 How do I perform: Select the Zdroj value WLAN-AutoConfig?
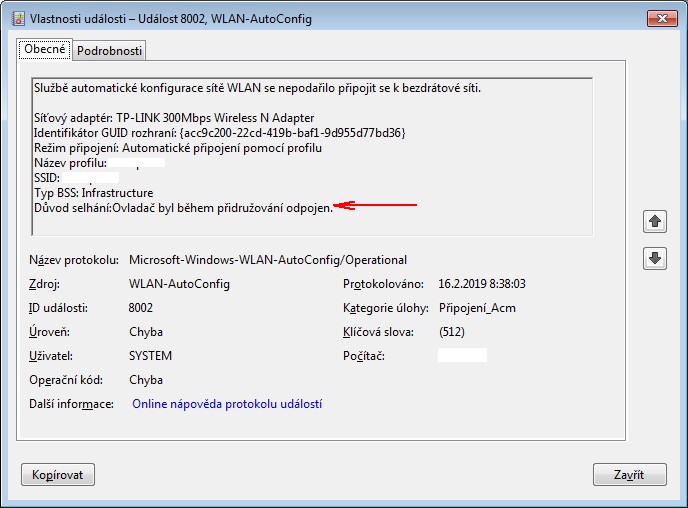(x=179, y=284)
